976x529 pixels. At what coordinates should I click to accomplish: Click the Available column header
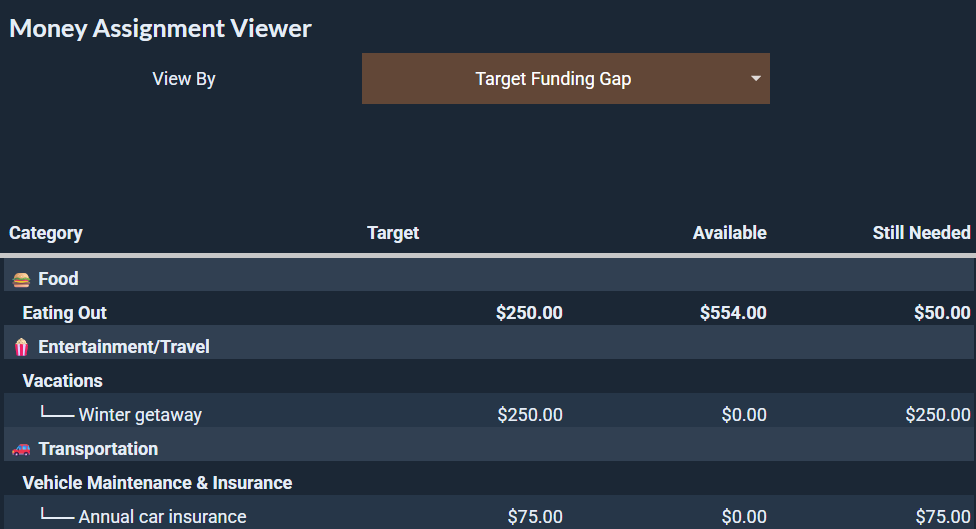click(x=730, y=233)
